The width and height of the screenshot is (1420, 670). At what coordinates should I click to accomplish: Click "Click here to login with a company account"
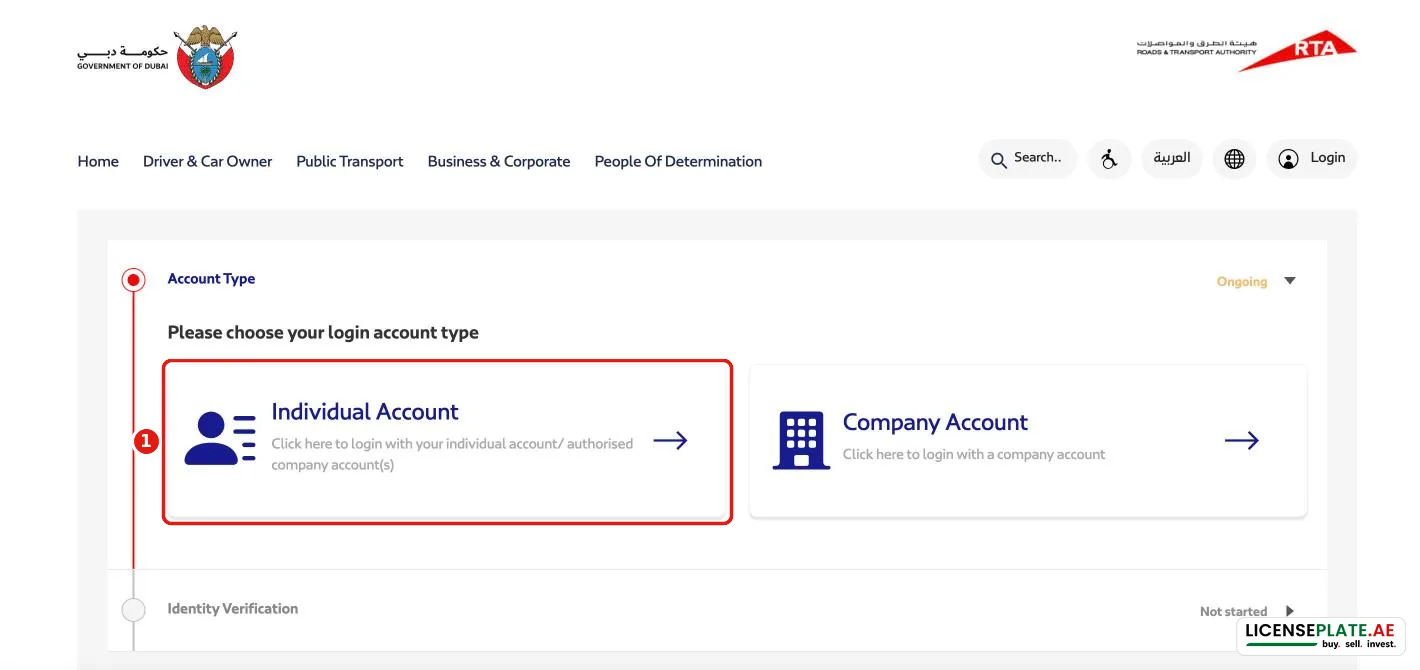coord(974,454)
